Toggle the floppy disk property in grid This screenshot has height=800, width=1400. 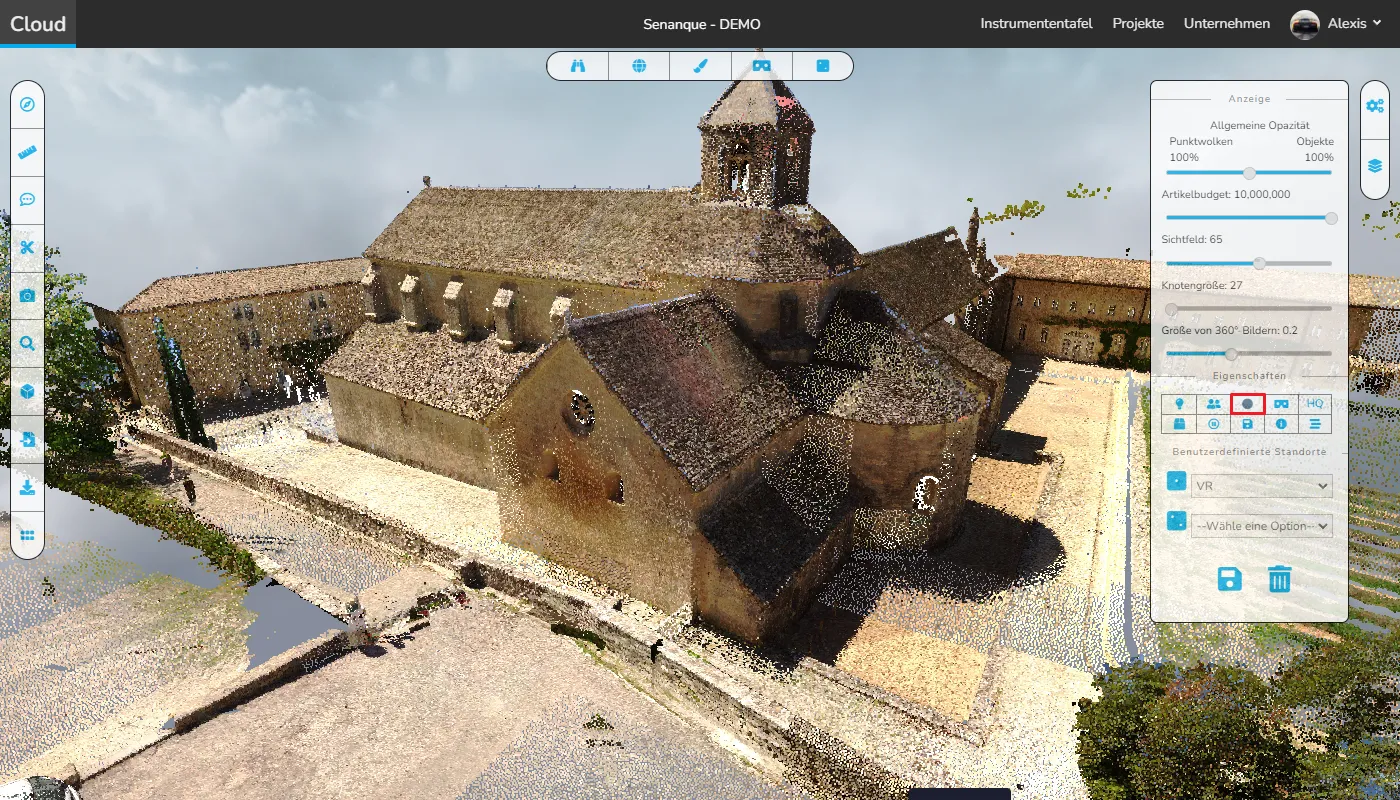(1248, 424)
